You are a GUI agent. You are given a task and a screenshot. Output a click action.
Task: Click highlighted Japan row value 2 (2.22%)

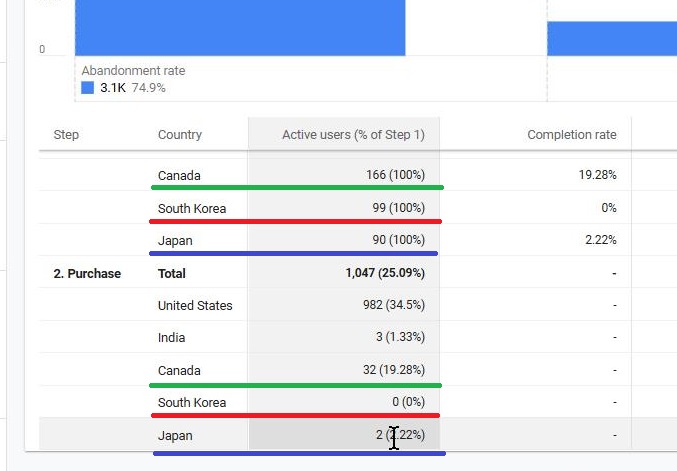click(x=400, y=435)
